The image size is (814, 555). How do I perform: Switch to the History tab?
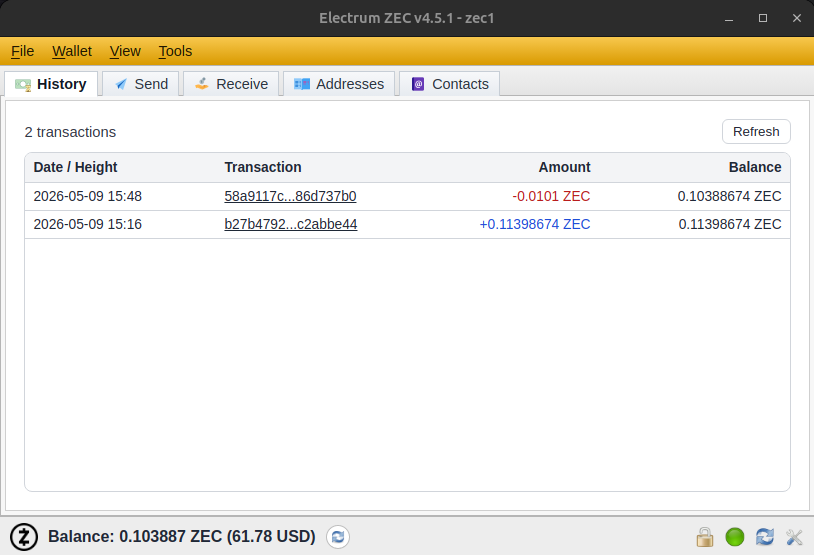pos(51,84)
